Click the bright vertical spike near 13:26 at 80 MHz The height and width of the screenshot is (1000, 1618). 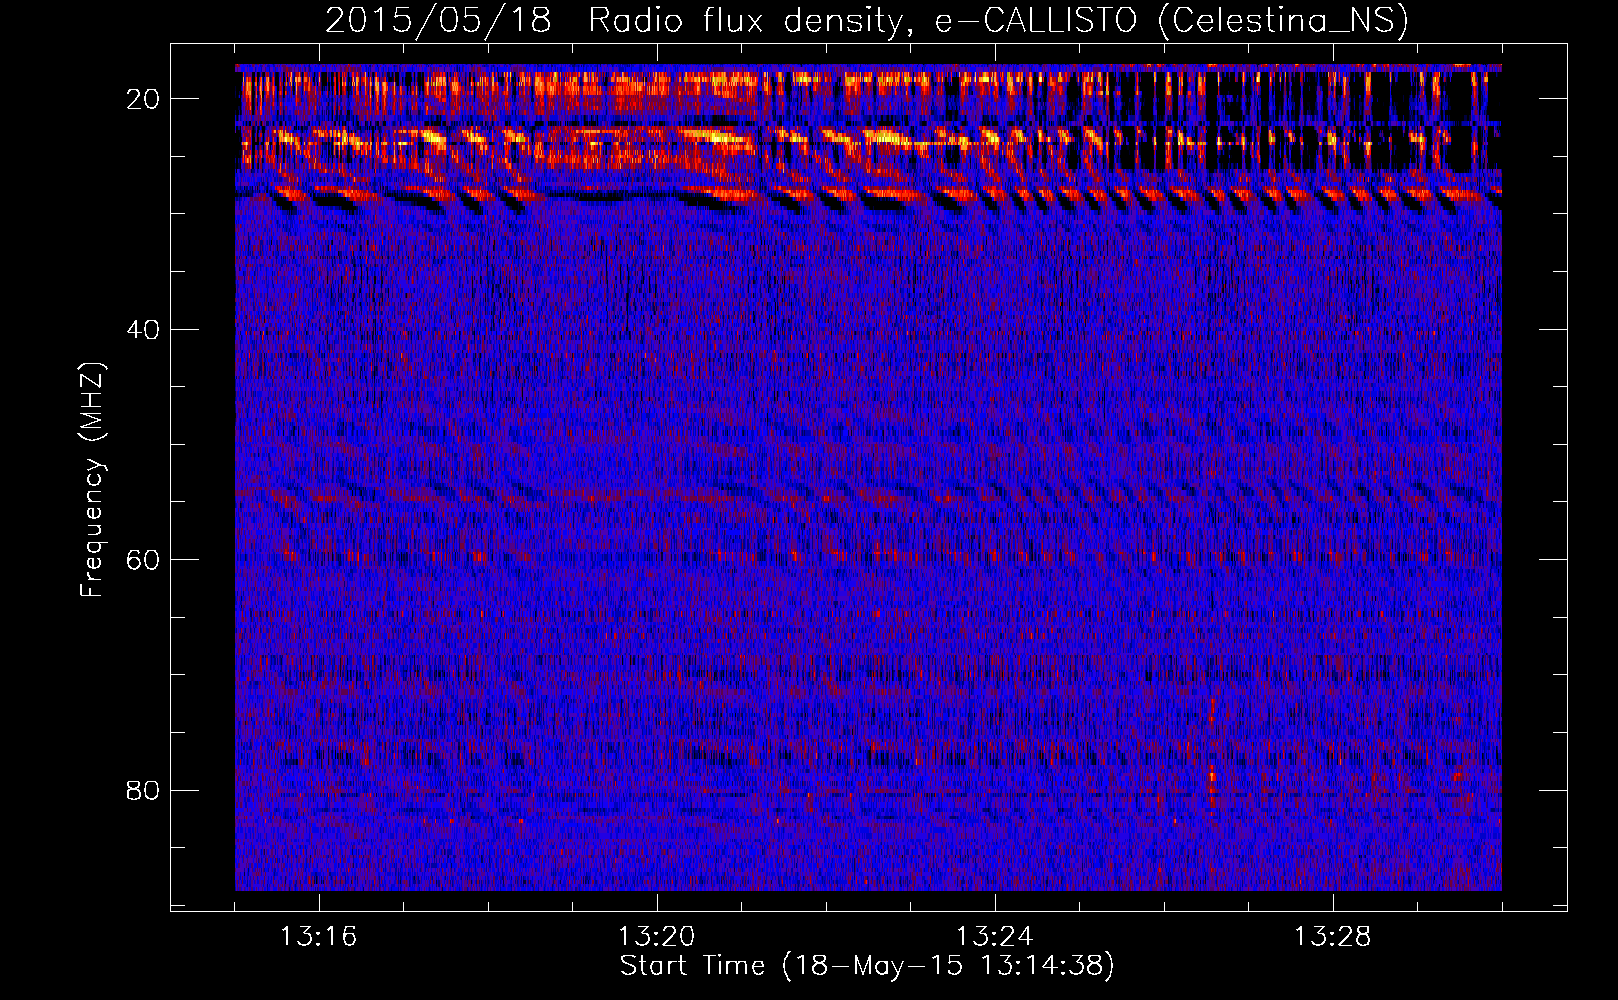point(1212,775)
